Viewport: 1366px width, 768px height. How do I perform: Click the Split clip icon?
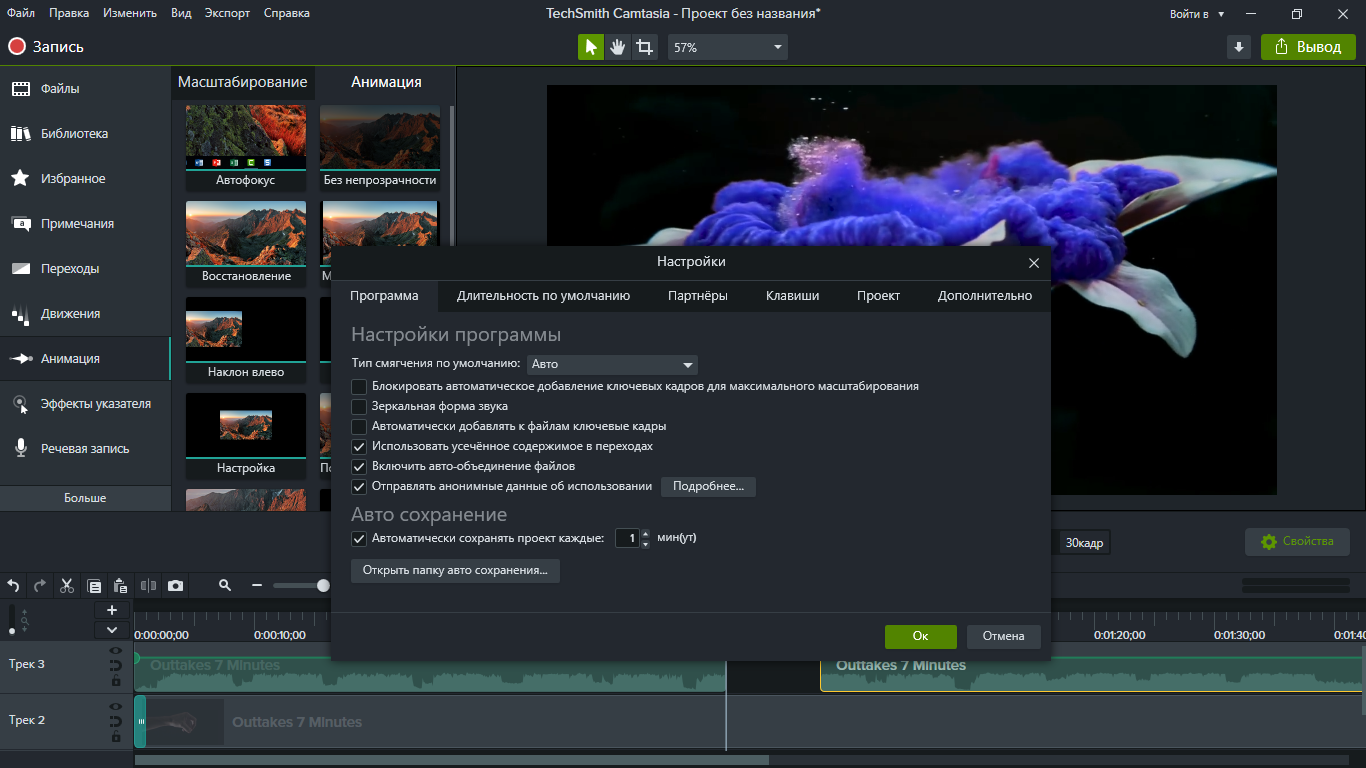point(148,586)
